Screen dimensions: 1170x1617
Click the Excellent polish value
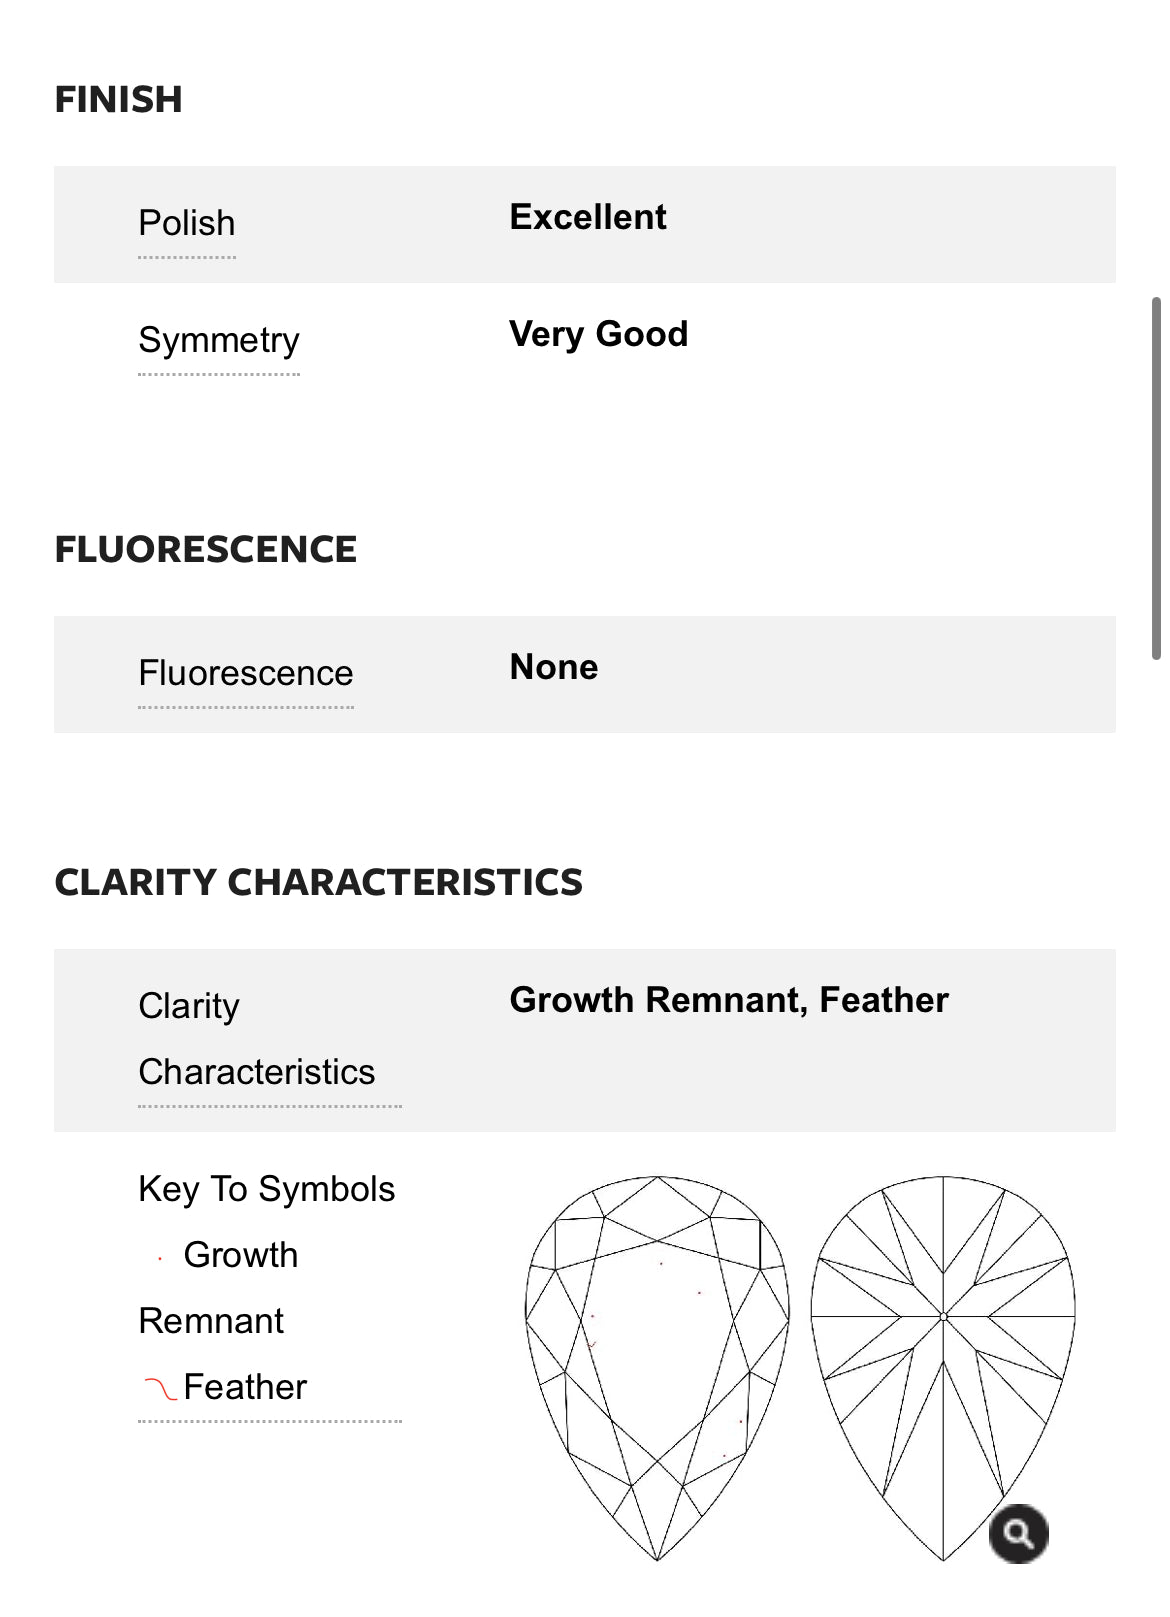[588, 217]
